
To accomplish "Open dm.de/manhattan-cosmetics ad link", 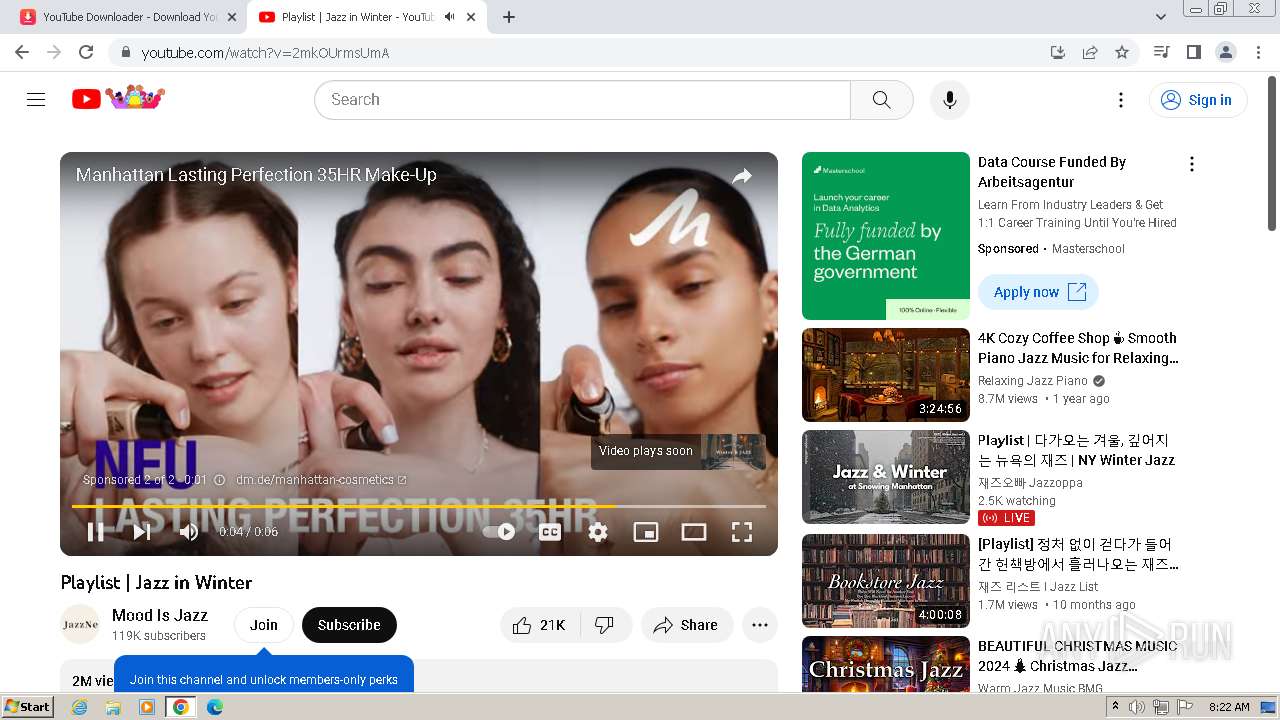I will (x=321, y=480).
